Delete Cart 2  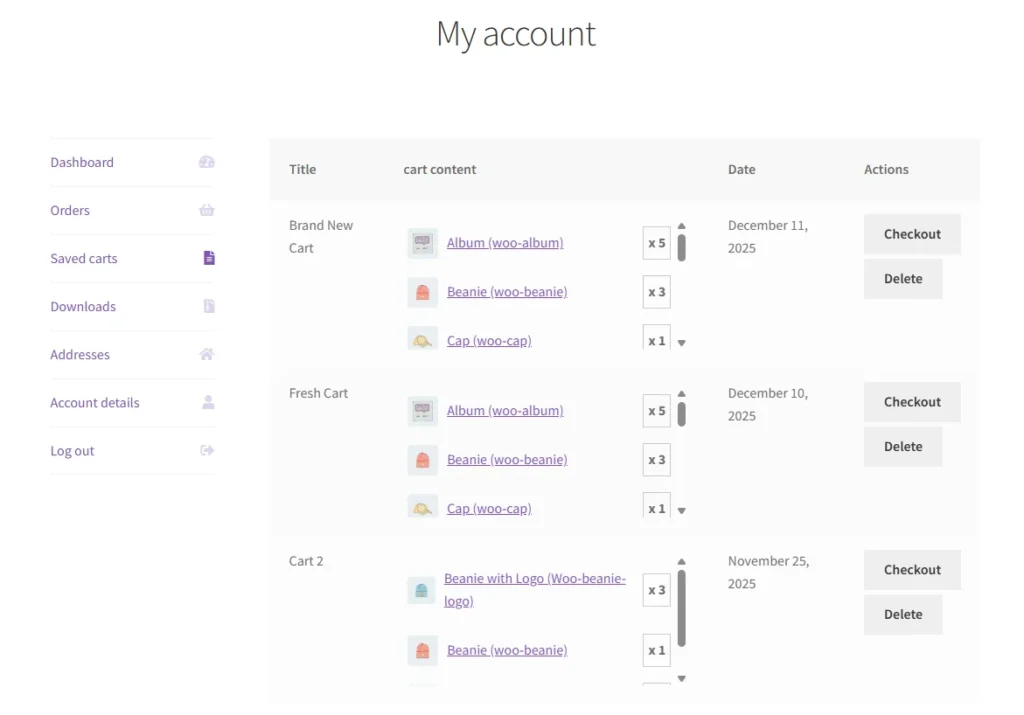pyautogui.click(x=903, y=614)
